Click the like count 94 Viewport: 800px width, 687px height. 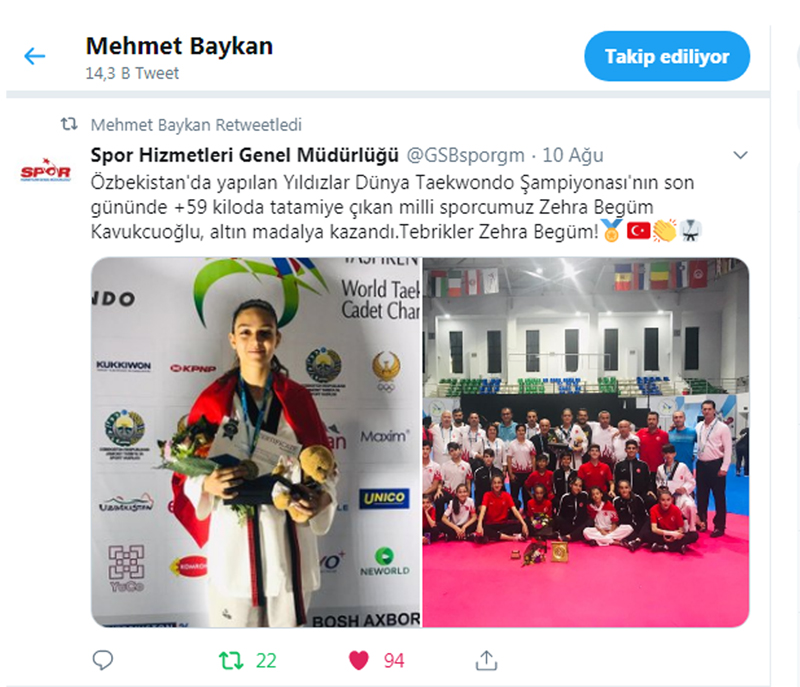(x=394, y=660)
